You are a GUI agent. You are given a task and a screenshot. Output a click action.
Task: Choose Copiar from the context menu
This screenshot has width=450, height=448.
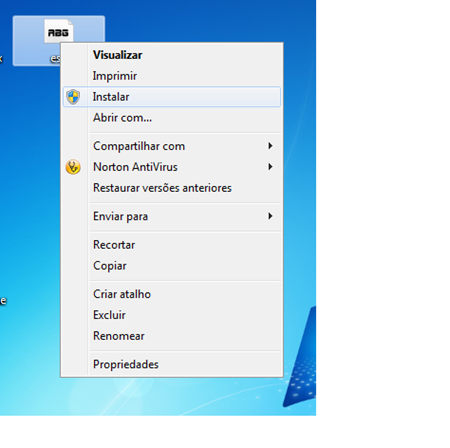172,266
